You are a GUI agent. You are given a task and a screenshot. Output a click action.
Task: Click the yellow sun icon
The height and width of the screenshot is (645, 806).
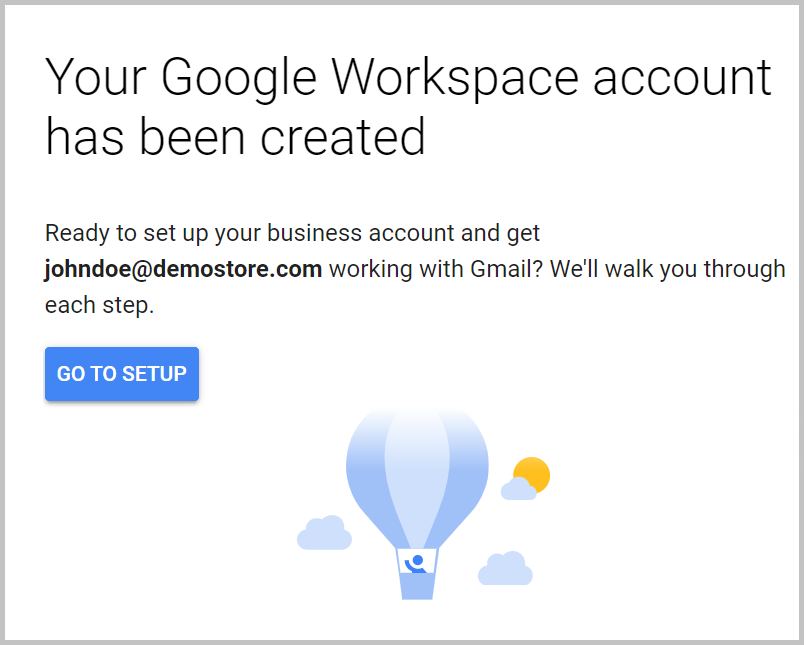[533, 475]
